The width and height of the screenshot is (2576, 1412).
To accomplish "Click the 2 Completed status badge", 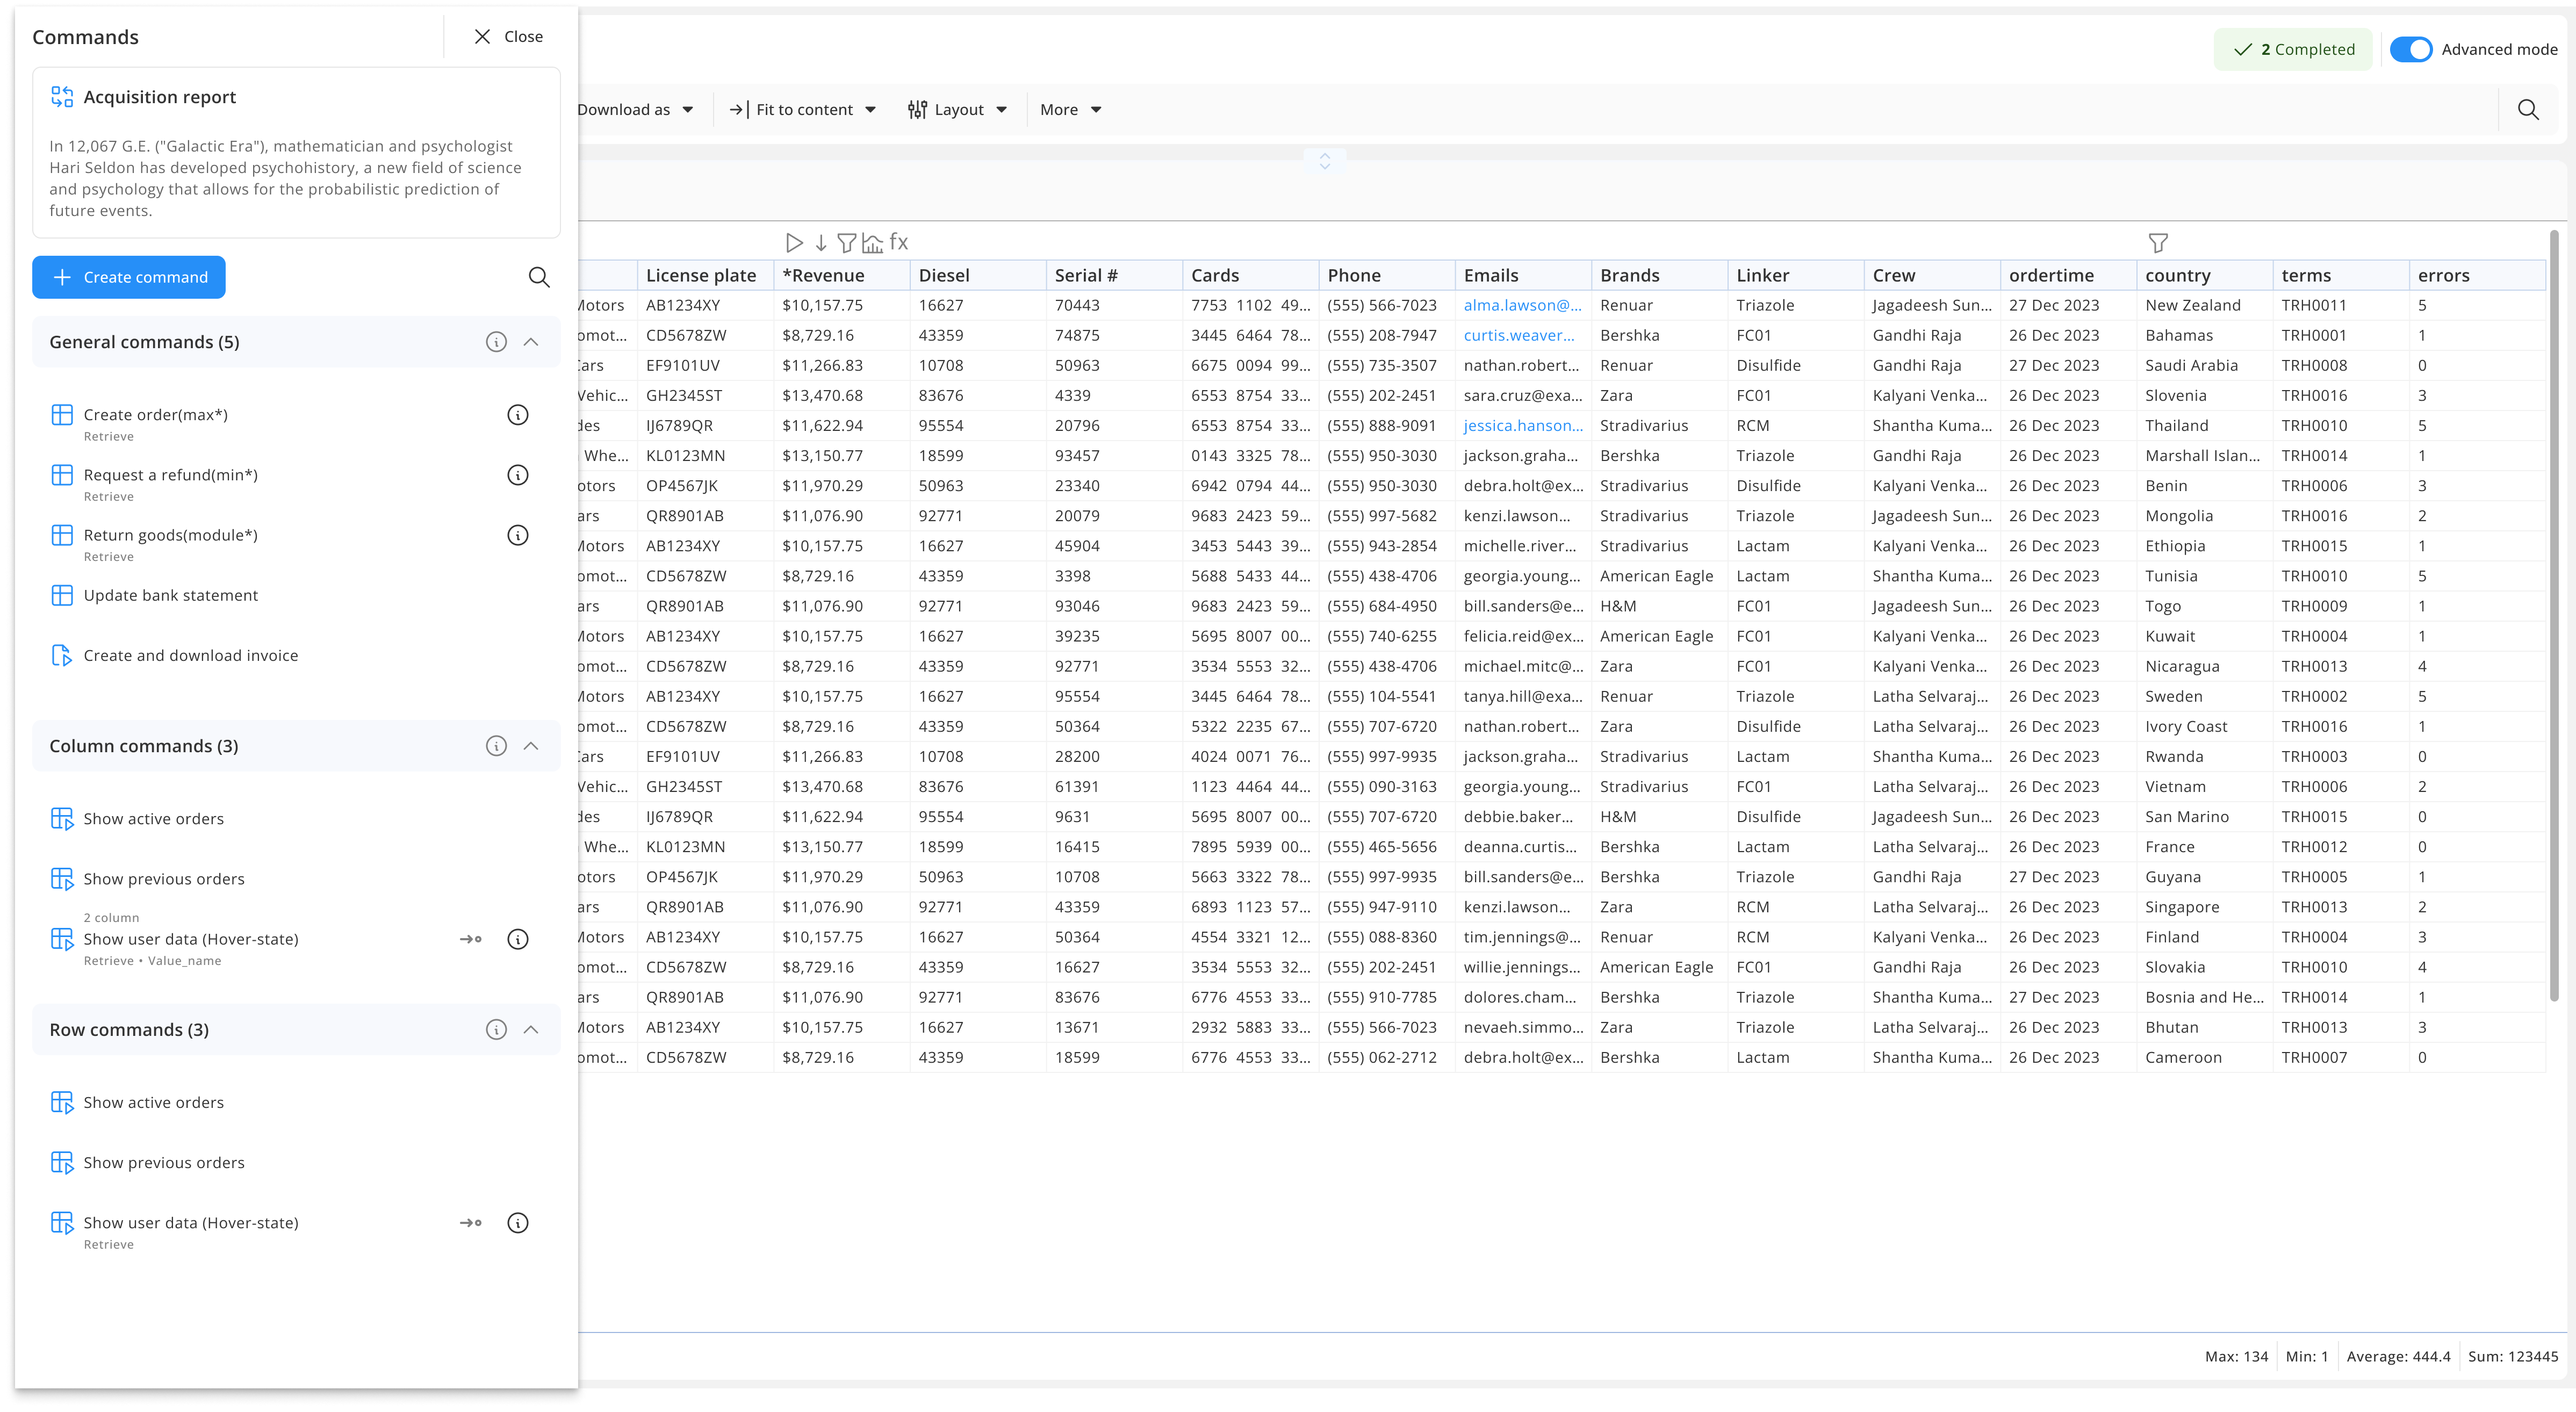I will [x=2293, y=49].
